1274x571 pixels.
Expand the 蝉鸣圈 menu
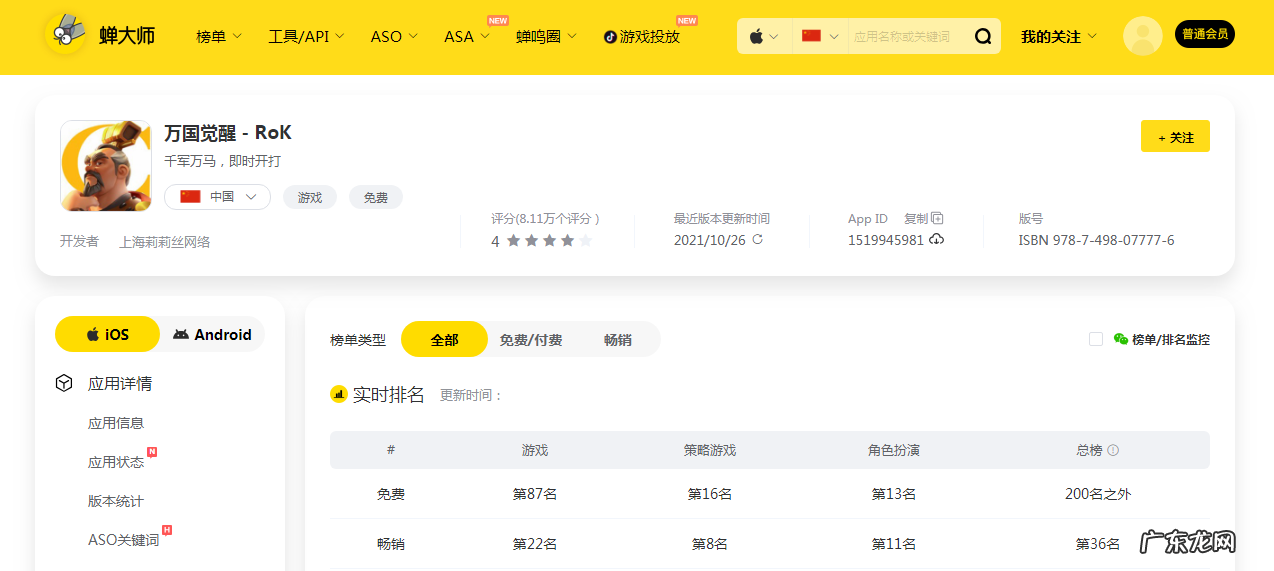(x=546, y=36)
